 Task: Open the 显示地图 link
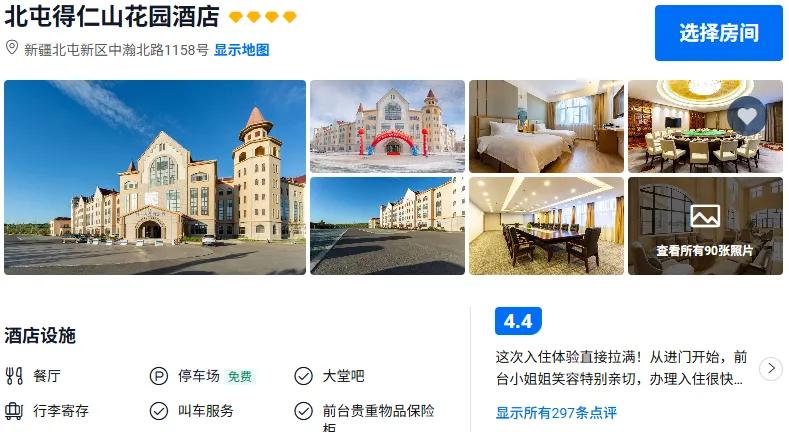[x=242, y=50]
